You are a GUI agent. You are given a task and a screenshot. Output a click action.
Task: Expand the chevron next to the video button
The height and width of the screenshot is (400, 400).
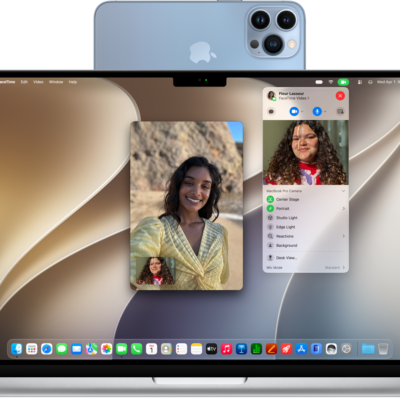302,112
